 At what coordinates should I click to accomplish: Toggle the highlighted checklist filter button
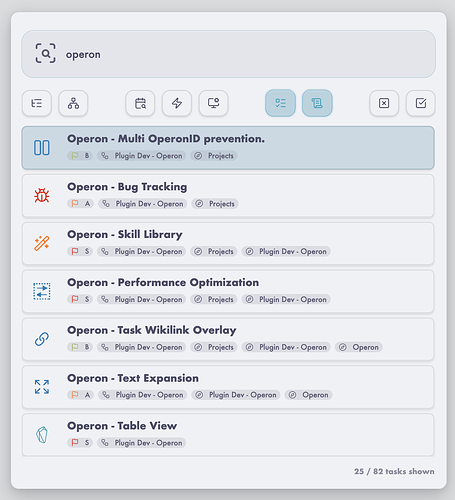click(280, 103)
